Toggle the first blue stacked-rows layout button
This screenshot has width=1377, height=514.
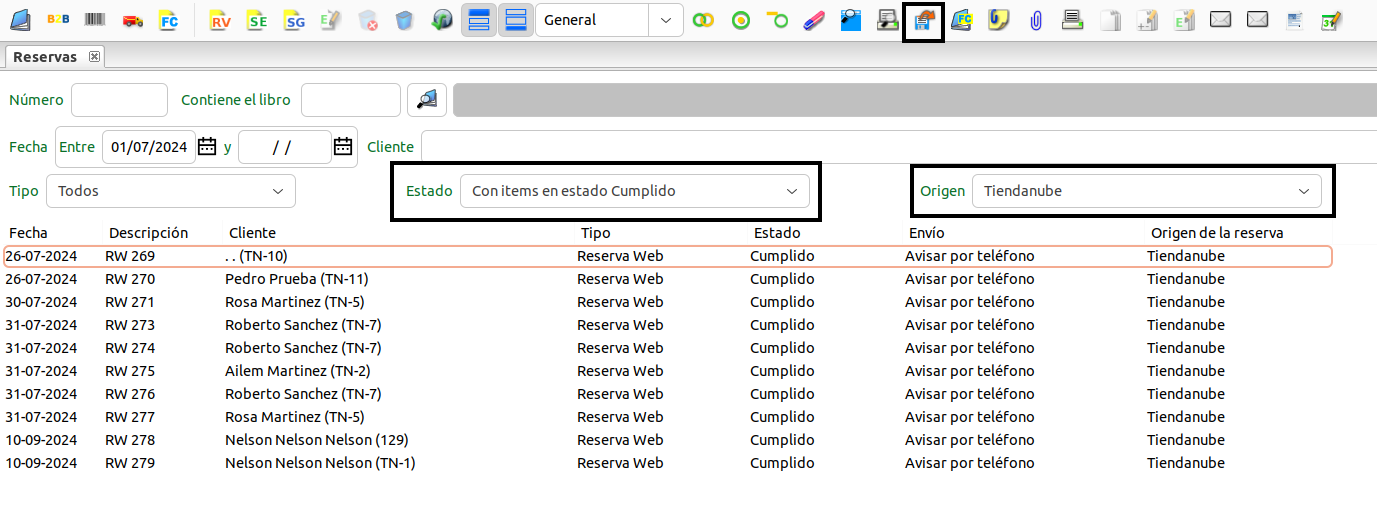[479, 20]
